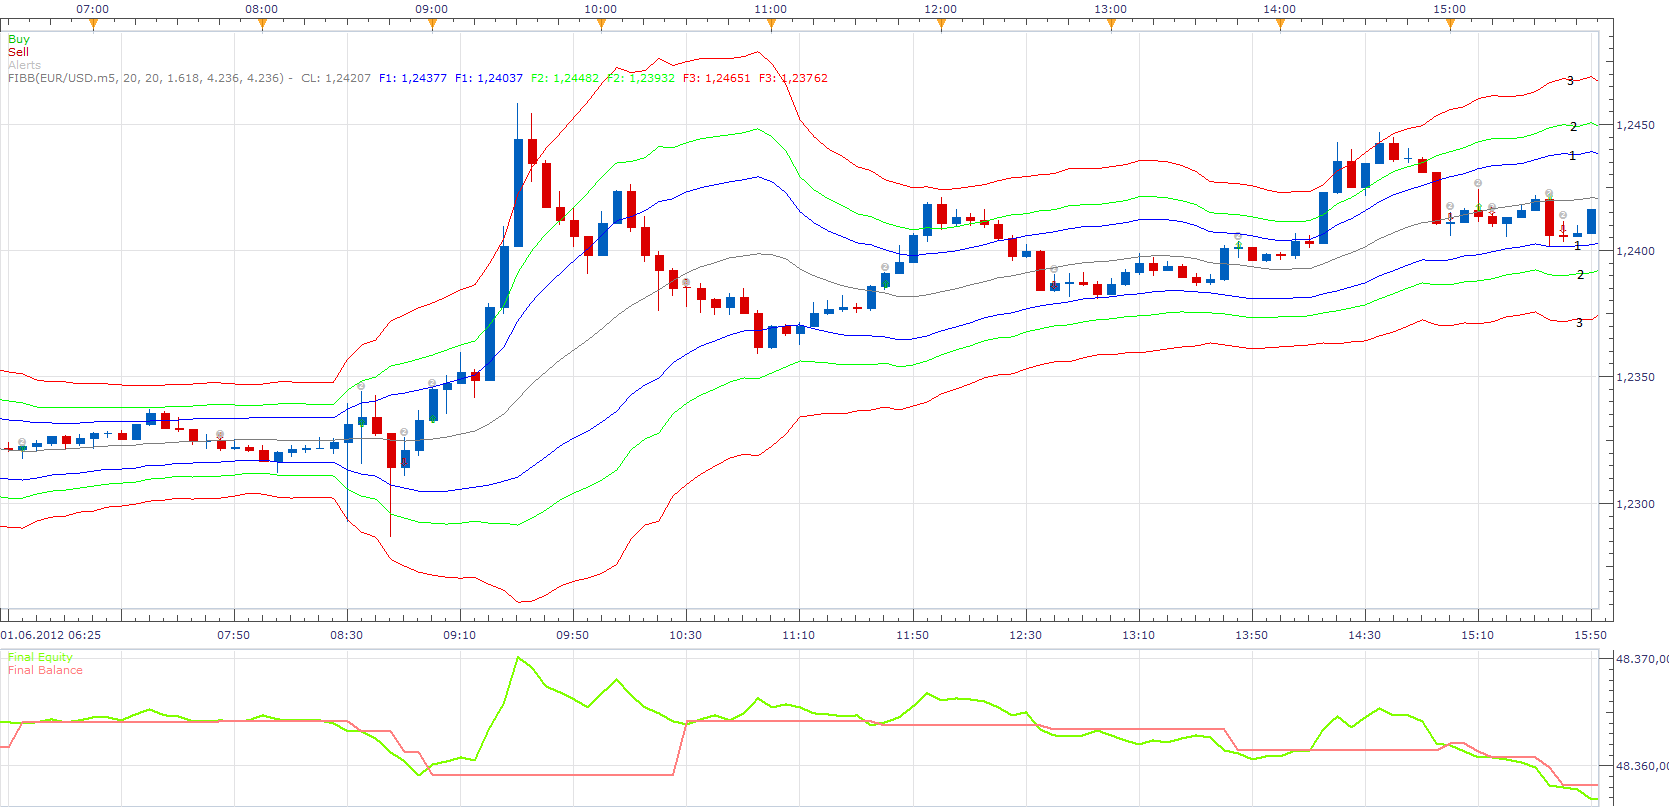Click the blue F1: 1,24377 value
This screenshot has width=1670, height=807.
[x=412, y=78]
